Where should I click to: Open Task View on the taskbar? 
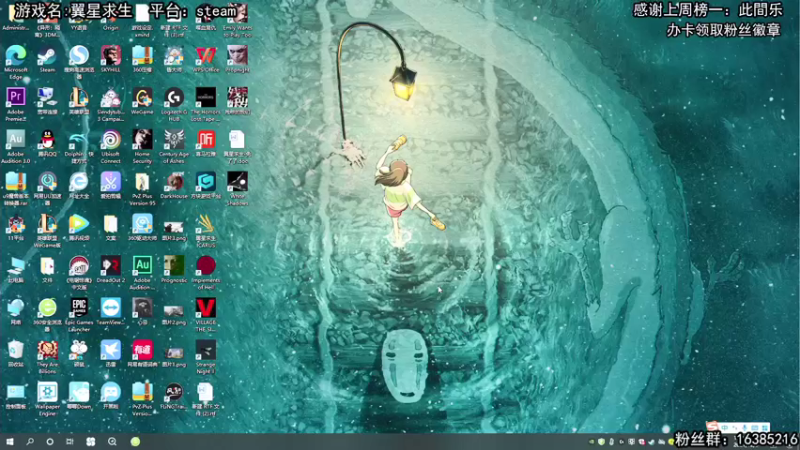(x=70, y=441)
